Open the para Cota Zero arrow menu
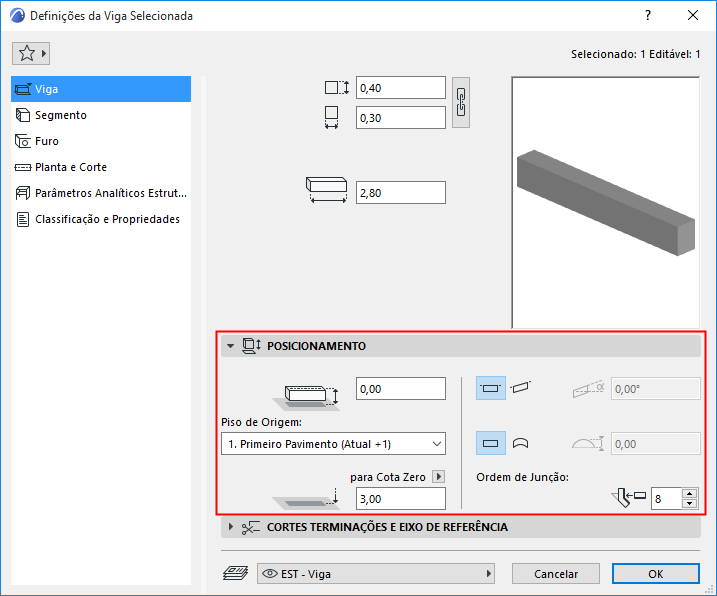 [x=439, y=477]
